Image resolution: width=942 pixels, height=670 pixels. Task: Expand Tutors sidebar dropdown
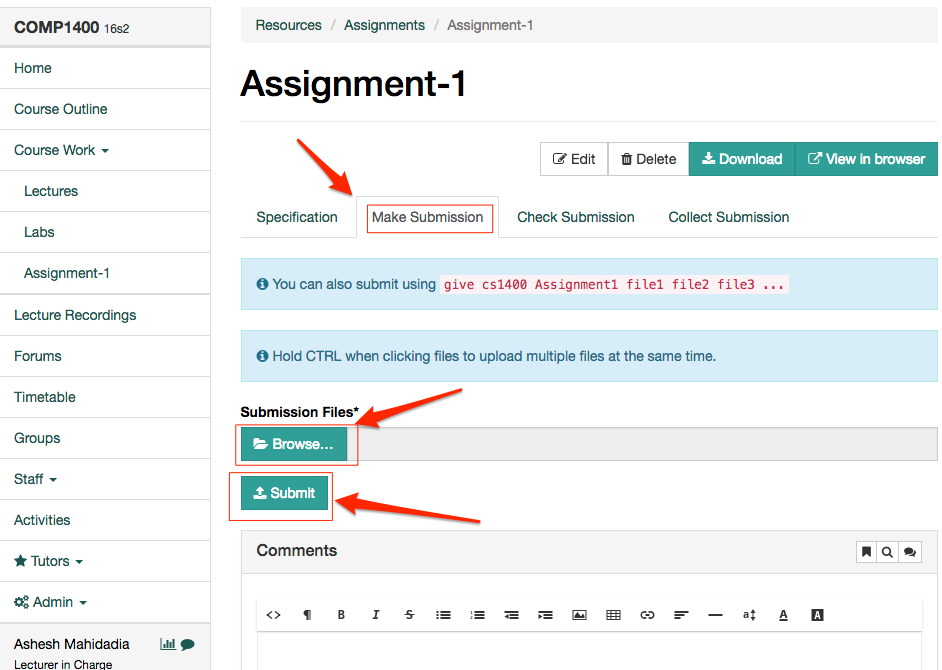click(x=105, y=561)
